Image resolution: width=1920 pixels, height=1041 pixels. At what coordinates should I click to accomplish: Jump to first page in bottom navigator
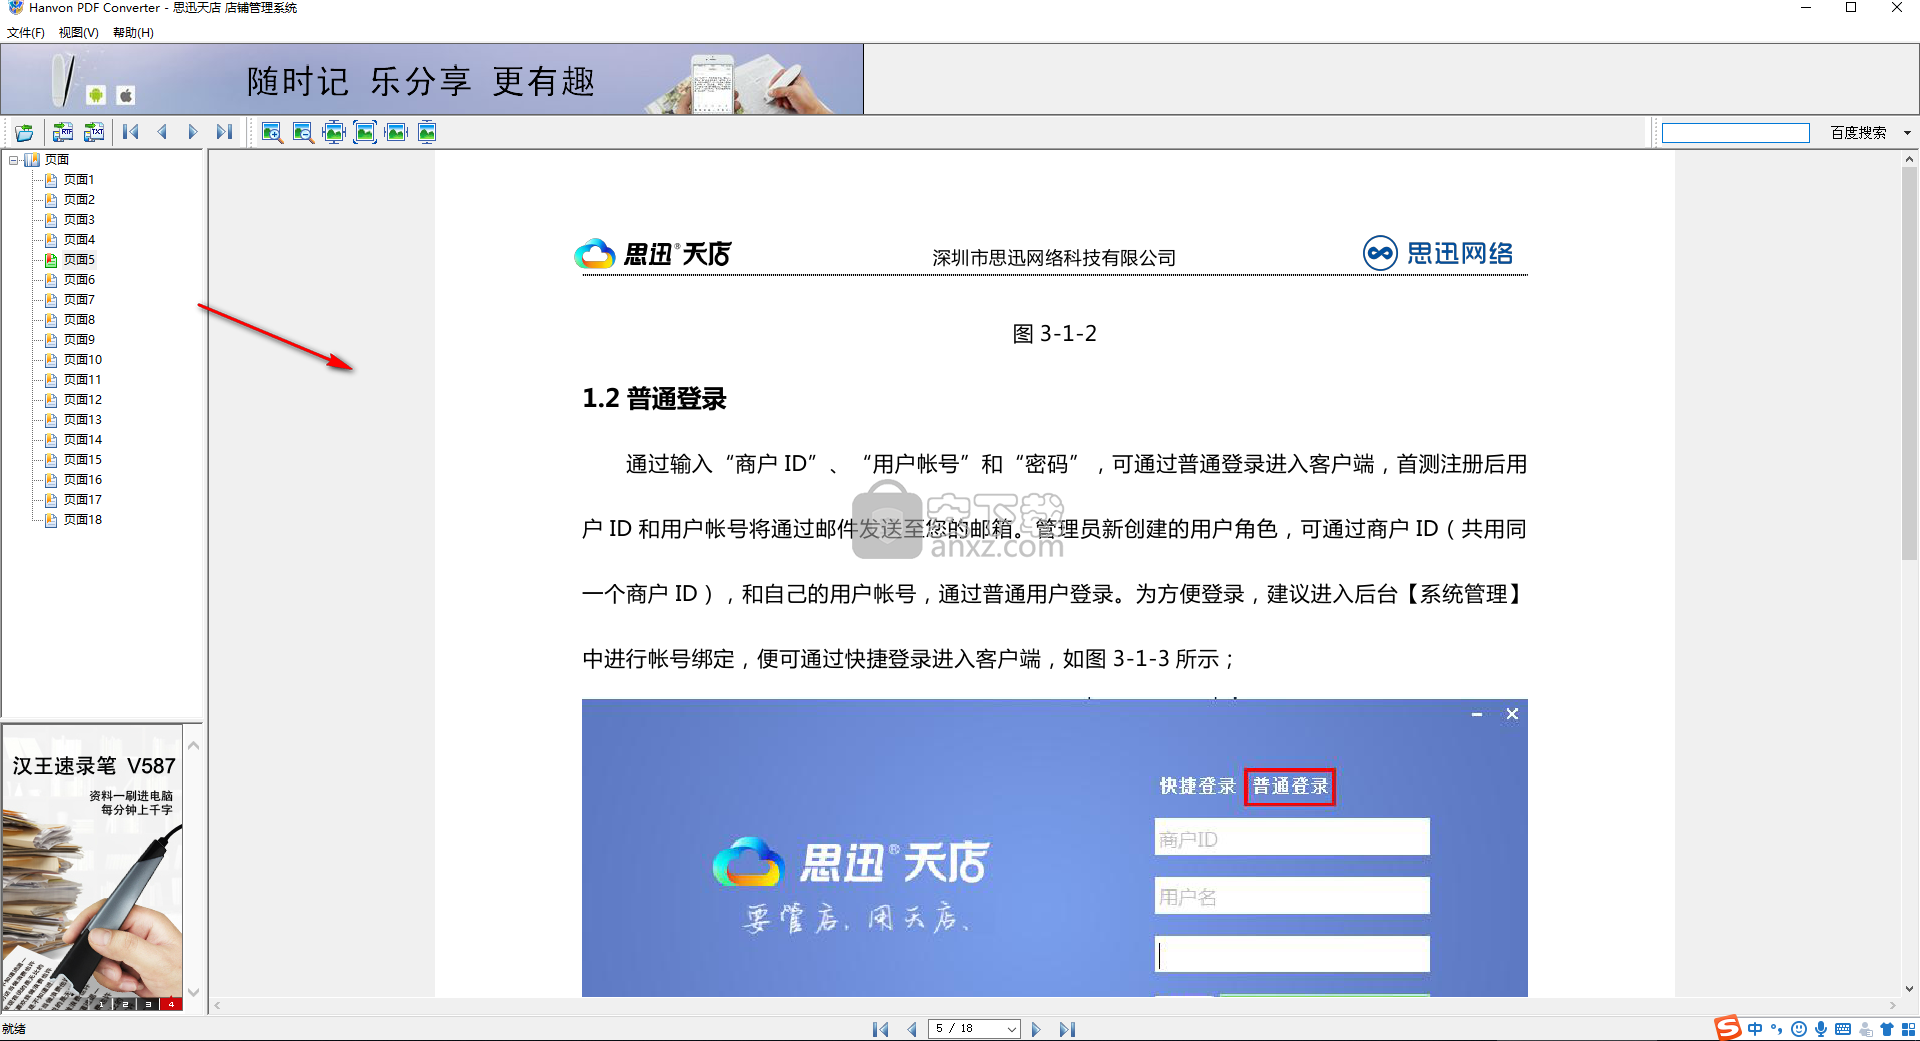(x=880, y=1029)
